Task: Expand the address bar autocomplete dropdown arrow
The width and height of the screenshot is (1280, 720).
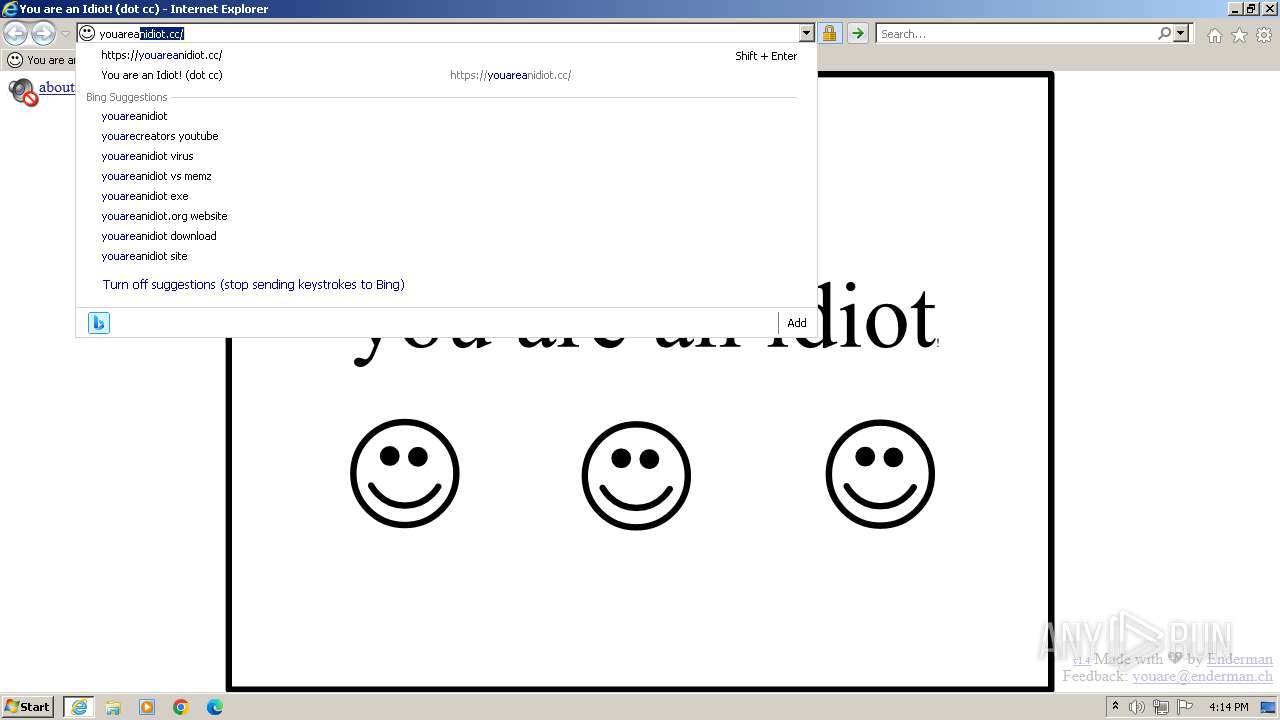Action: click(x=807, y=34)
